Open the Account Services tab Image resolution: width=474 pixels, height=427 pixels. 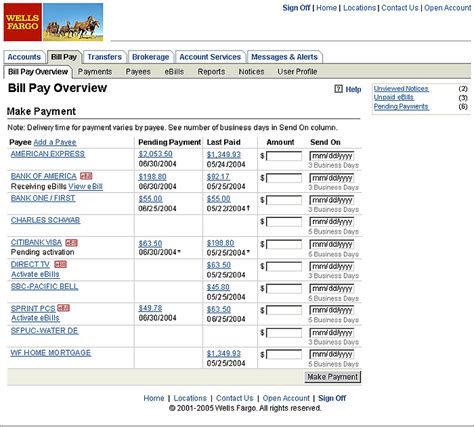210,57
